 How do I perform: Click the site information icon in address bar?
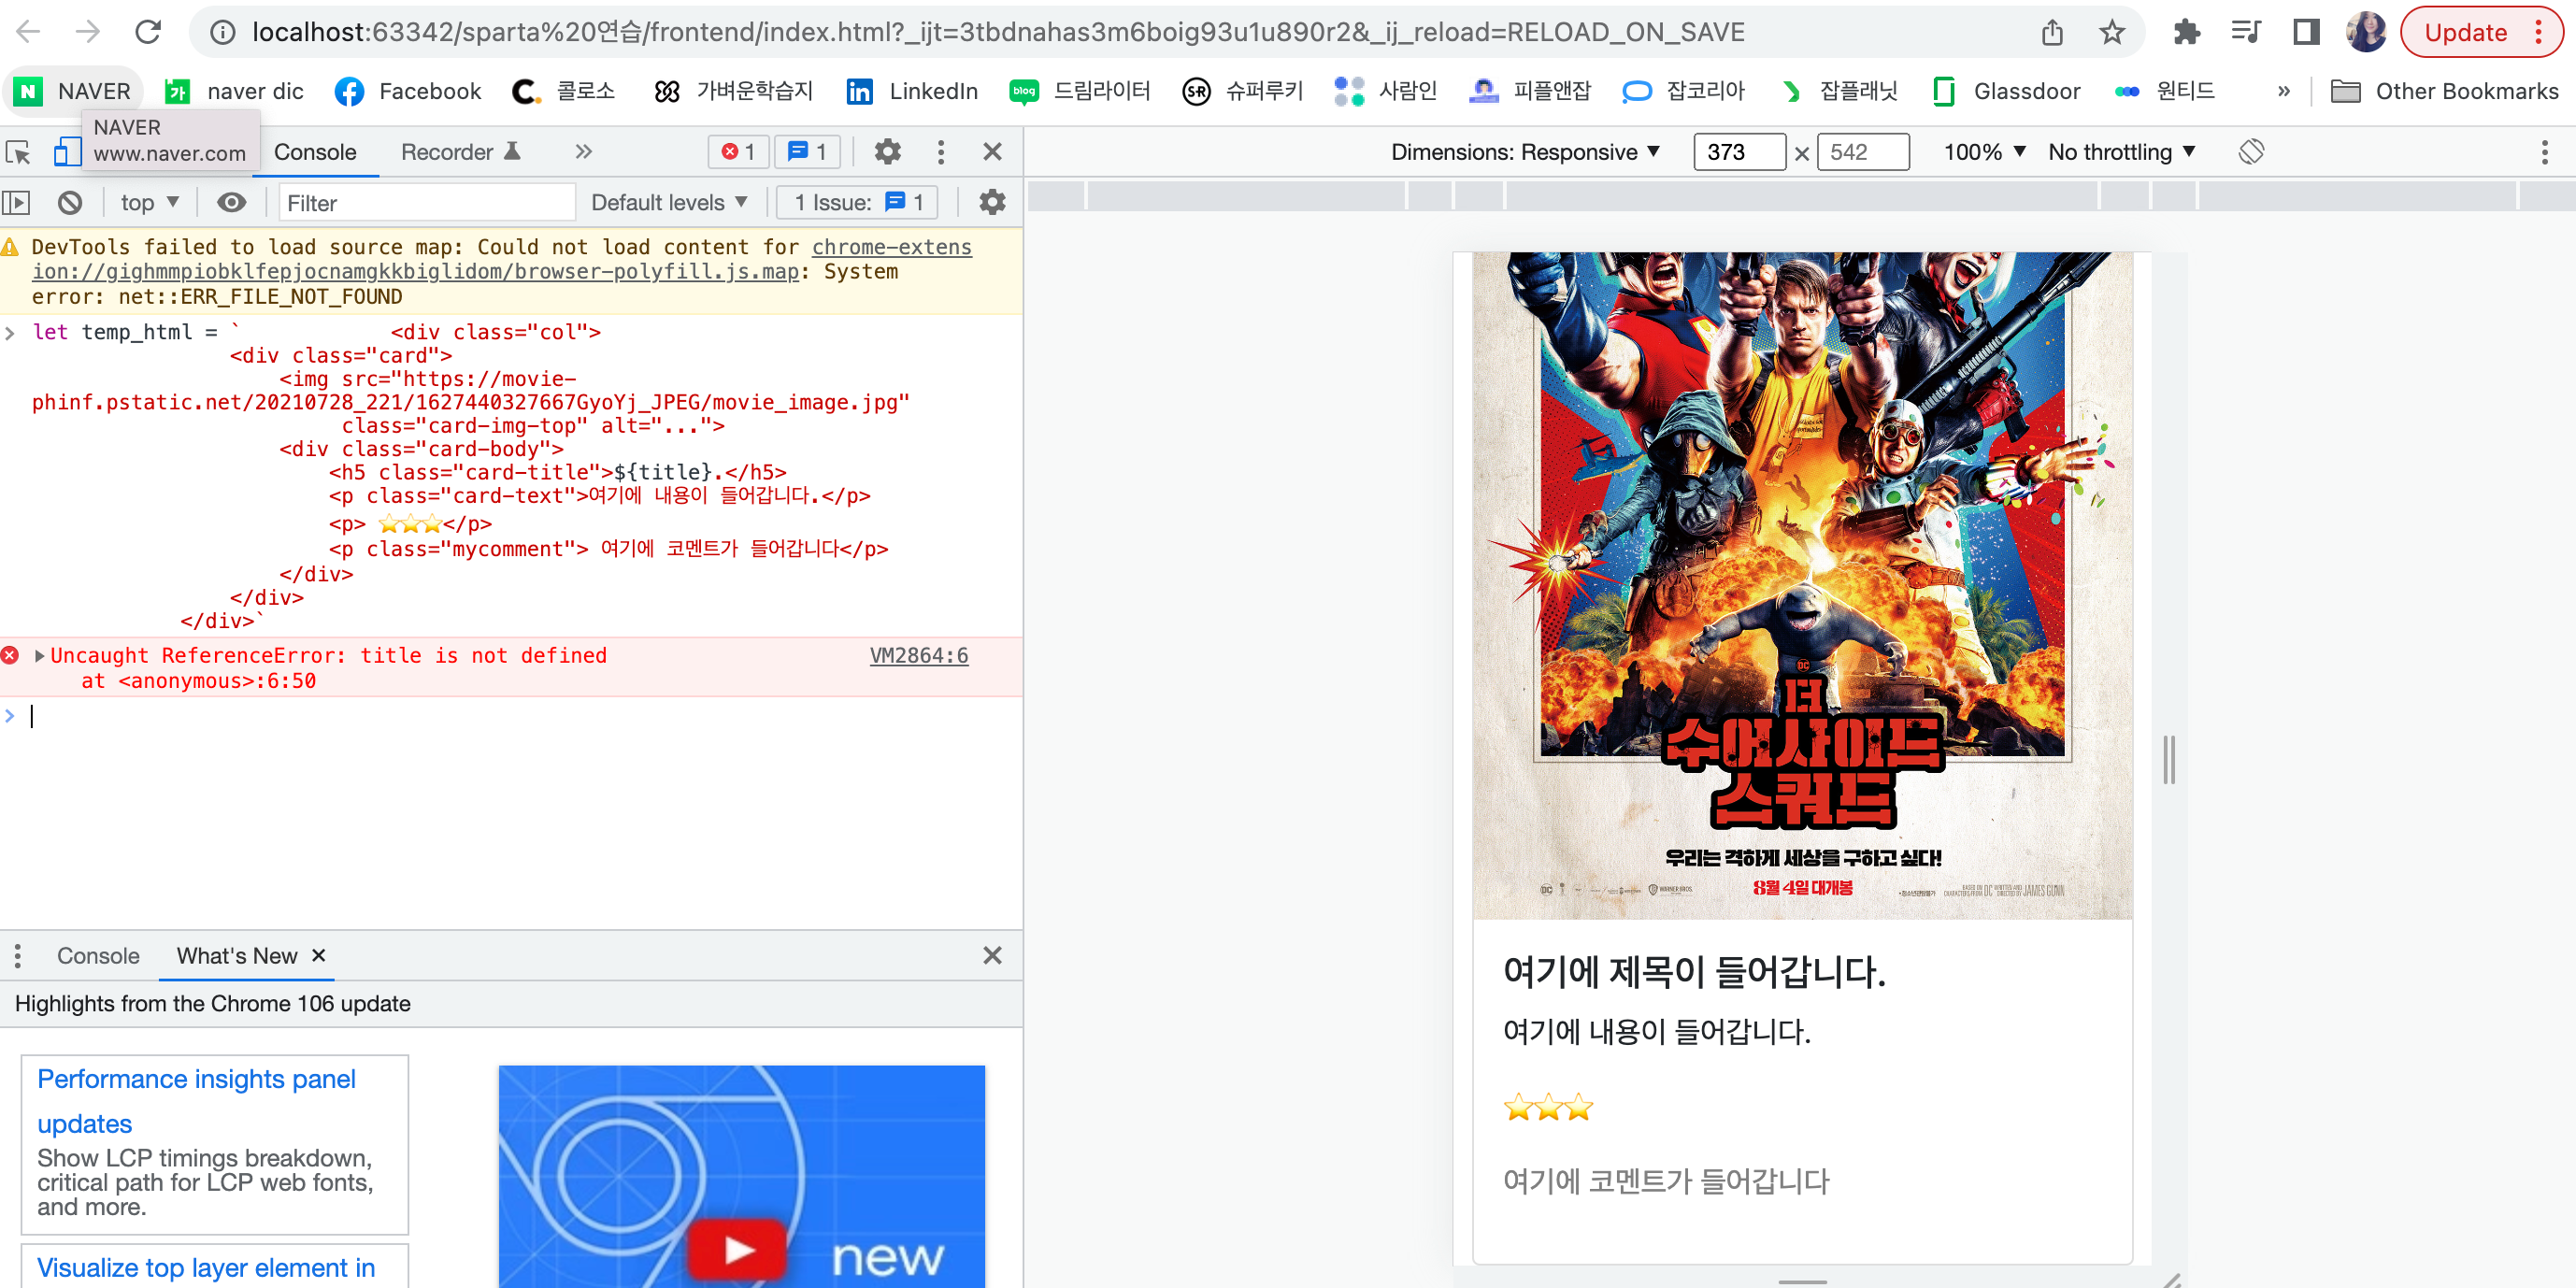(x=222, y=33)
